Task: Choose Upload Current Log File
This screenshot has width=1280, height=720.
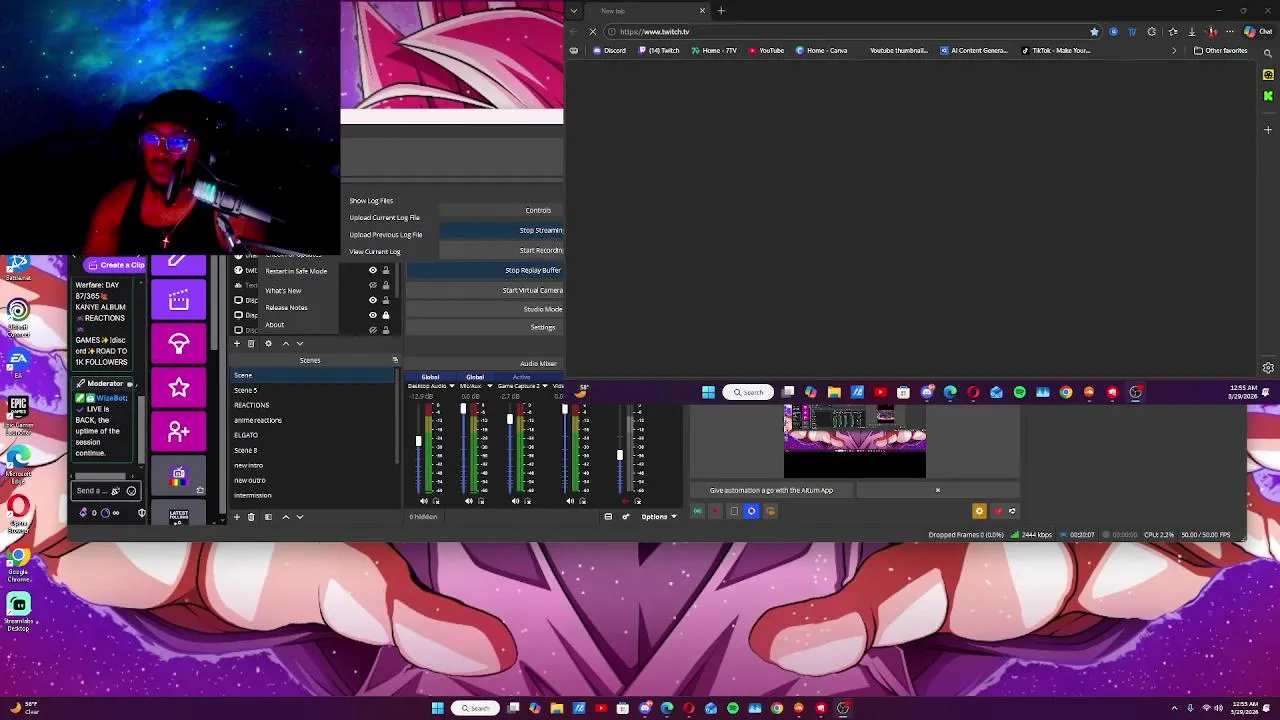Action: click(384, 218)
